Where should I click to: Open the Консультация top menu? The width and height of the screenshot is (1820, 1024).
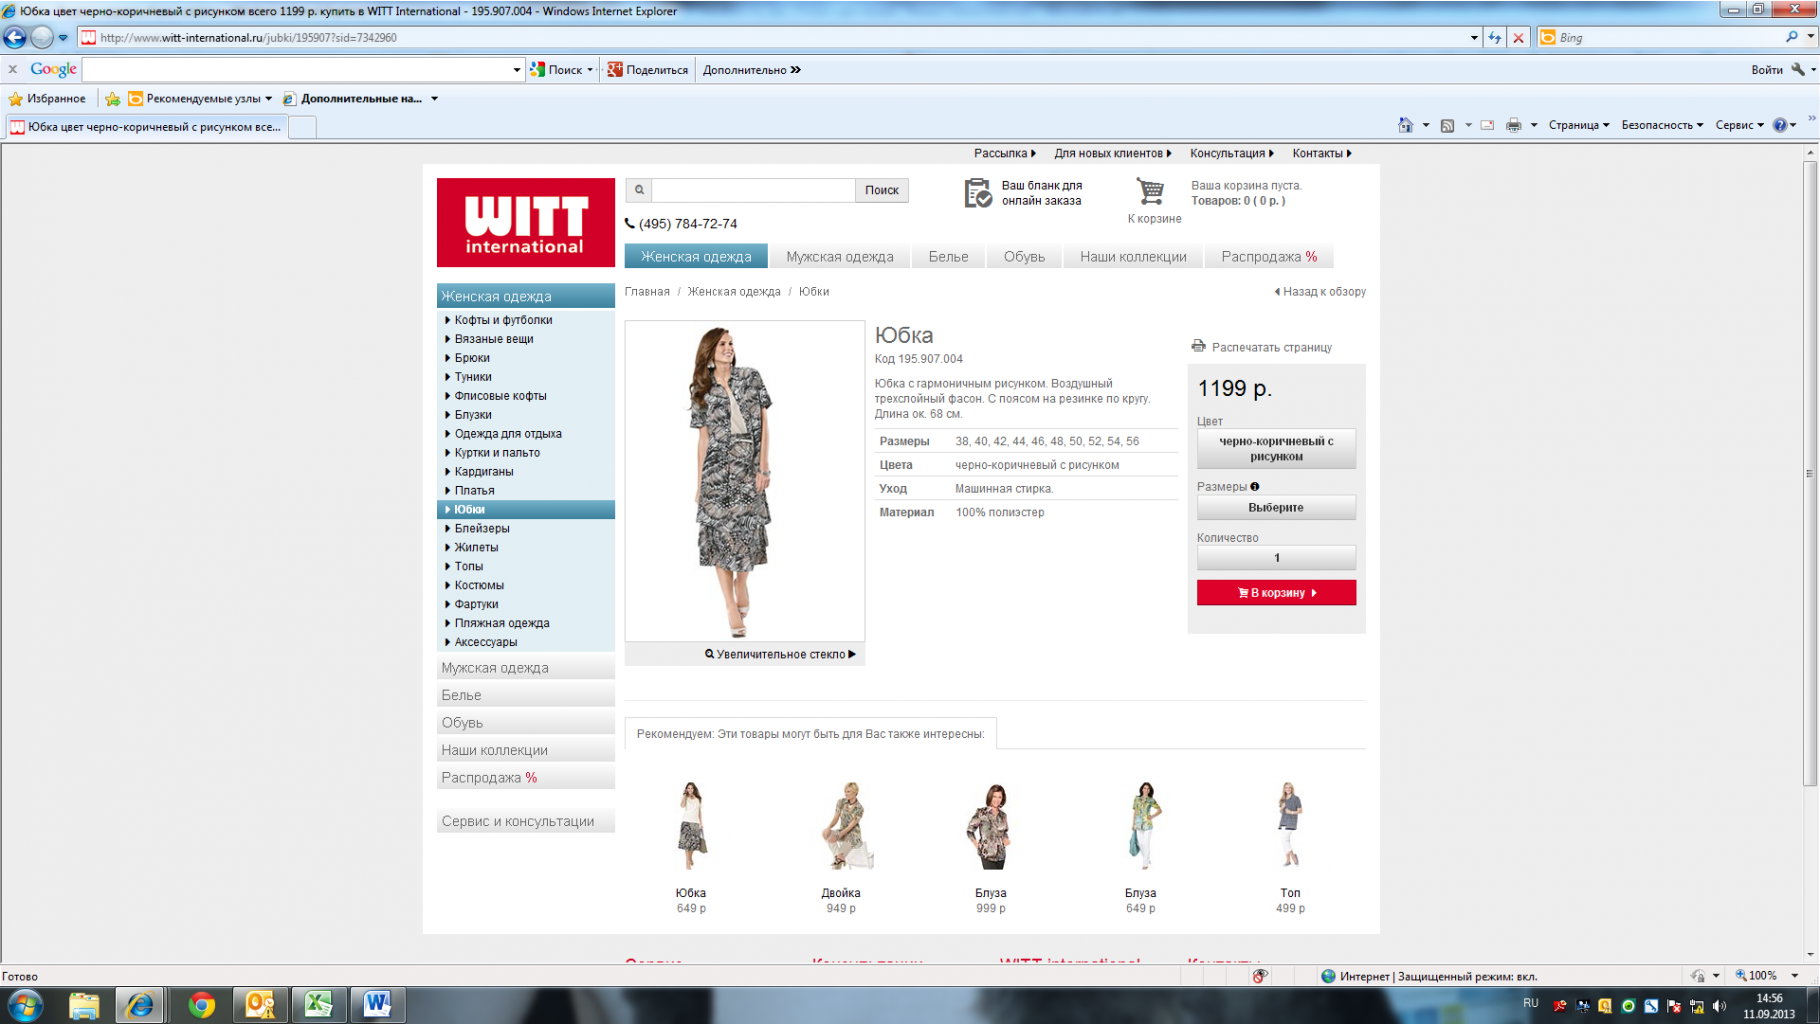pyautogui.click(x=1232, y=153)
